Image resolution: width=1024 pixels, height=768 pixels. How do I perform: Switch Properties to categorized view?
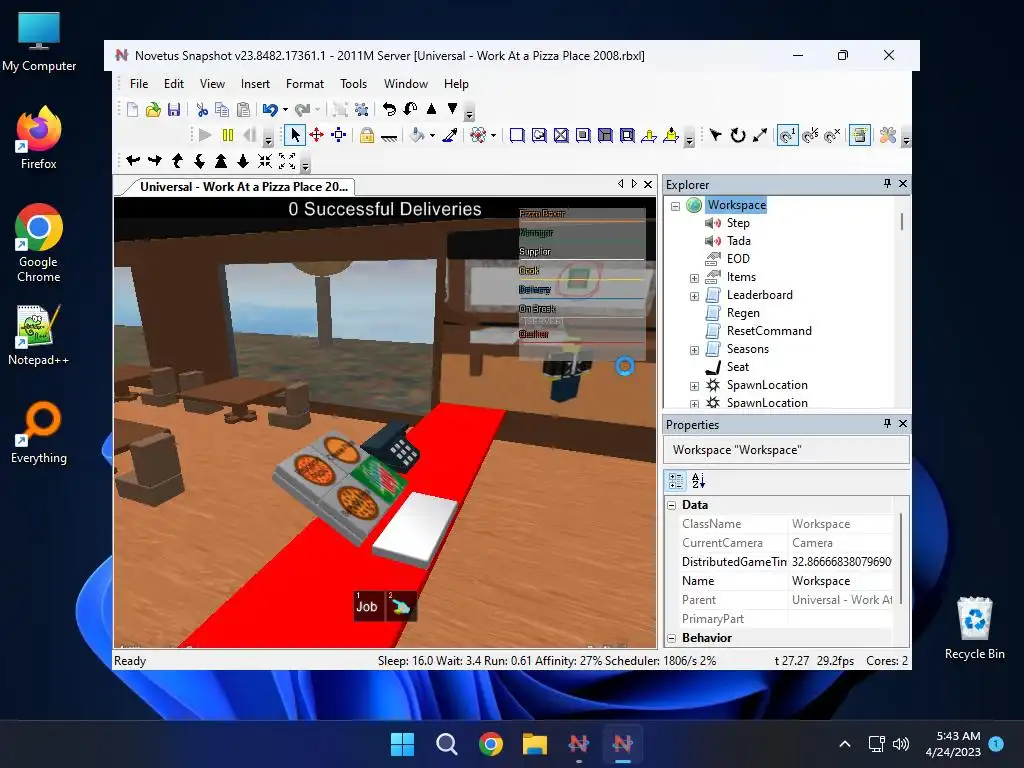pyautogui.click(x=676, y=481)
